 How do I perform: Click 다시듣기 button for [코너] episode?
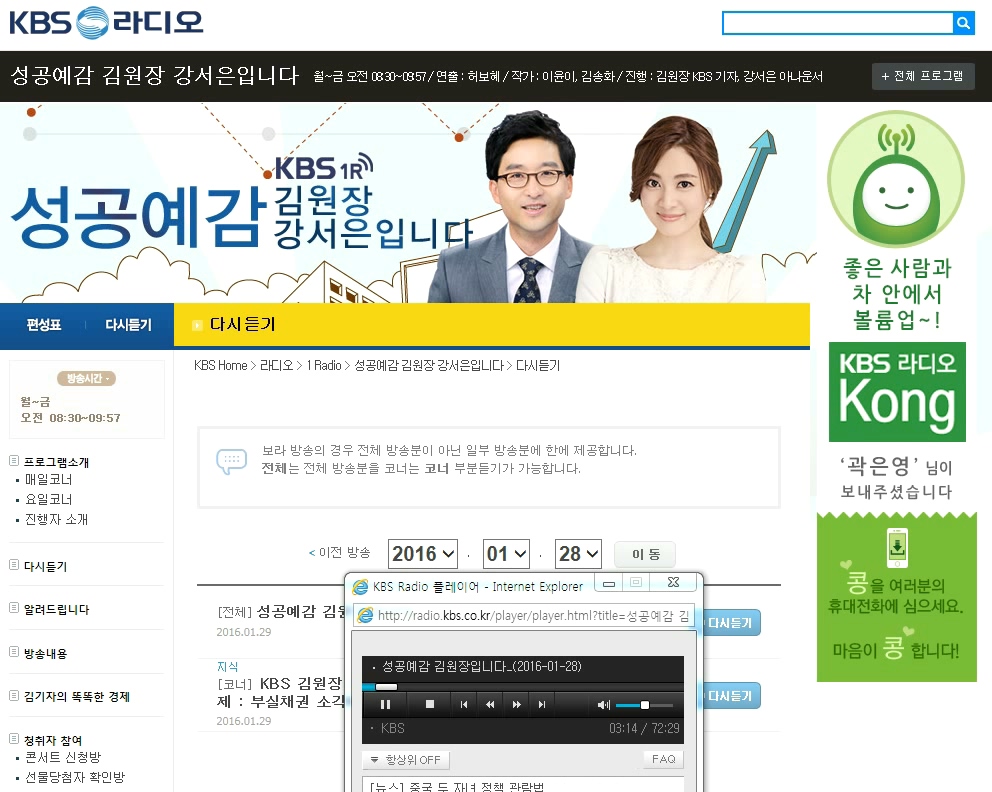pos(731,696)
